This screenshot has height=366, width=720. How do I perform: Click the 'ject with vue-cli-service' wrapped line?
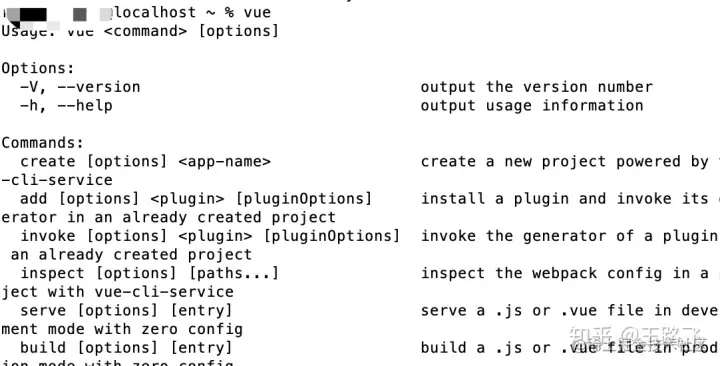118,292
